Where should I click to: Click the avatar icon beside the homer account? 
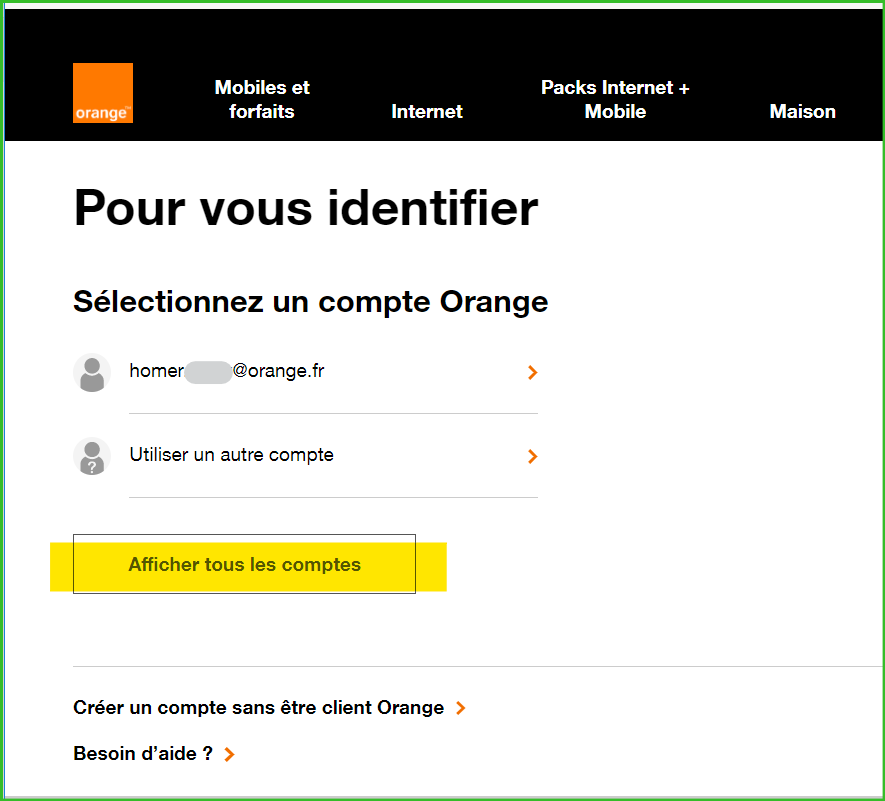coord(92,373)
